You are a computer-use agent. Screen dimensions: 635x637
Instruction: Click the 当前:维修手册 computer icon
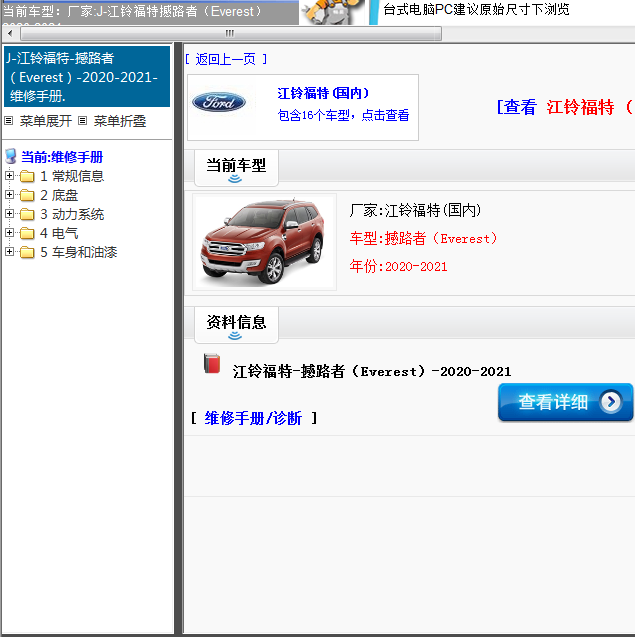tap(11, 156)
